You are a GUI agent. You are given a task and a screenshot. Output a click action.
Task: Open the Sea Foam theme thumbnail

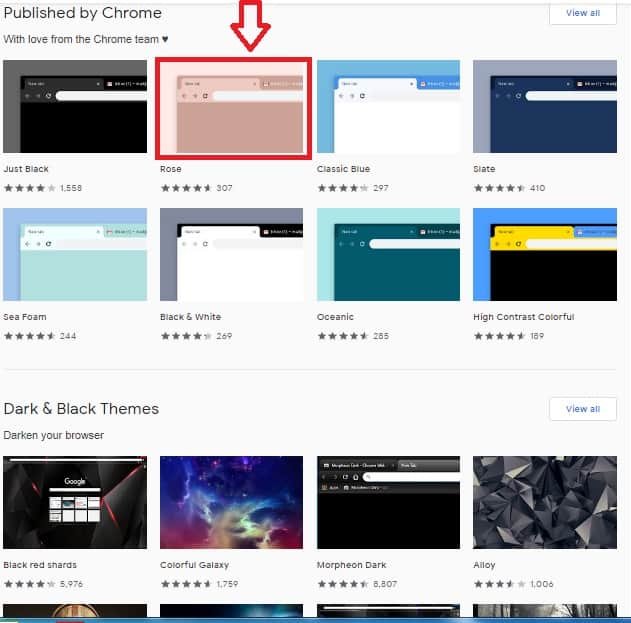(75, 254)
